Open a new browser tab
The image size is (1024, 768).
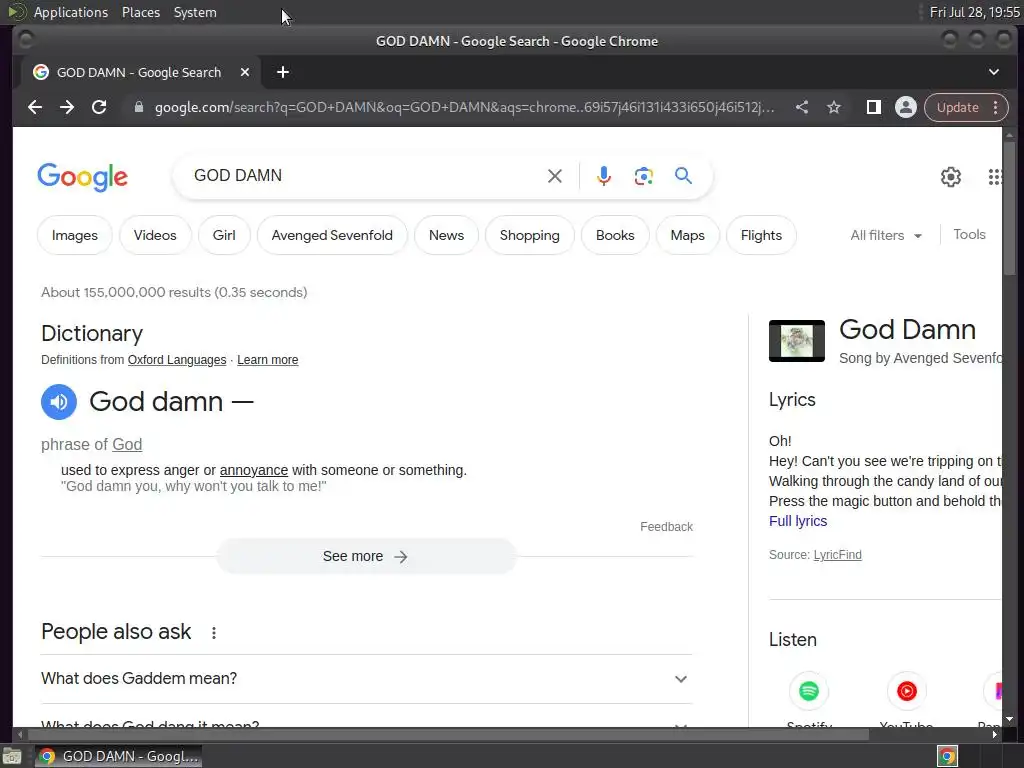point(283,72)
